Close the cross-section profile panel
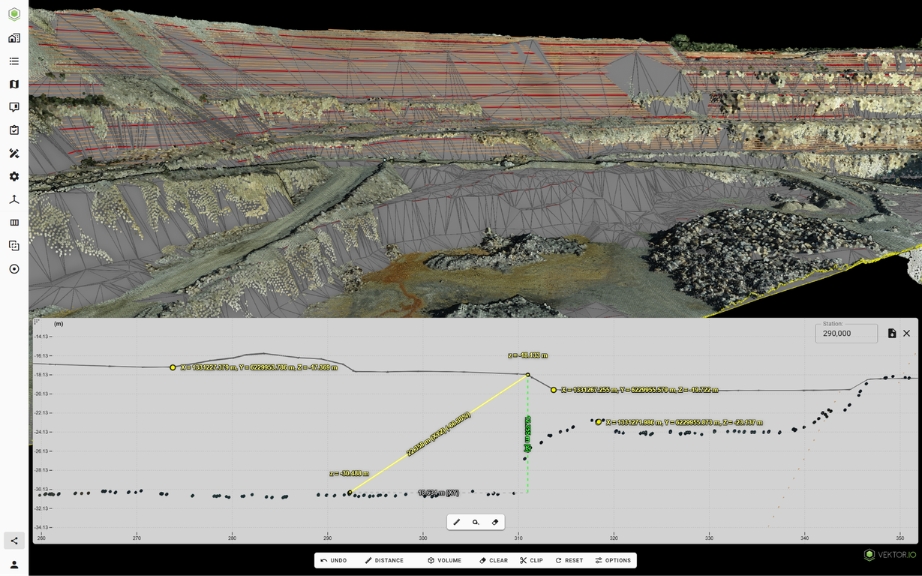922x576 pixels. click(907, 333)
